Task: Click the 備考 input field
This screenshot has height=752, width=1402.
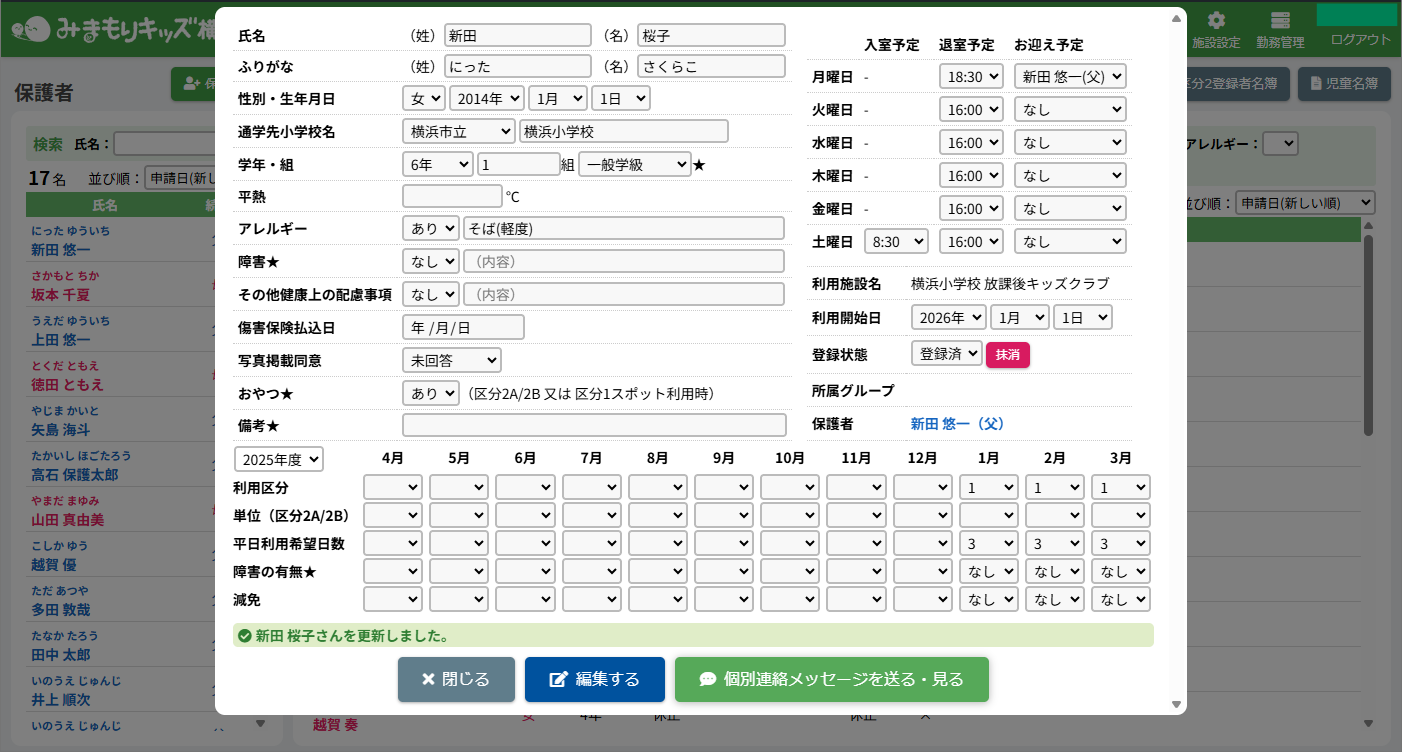Action: [594, 425]
